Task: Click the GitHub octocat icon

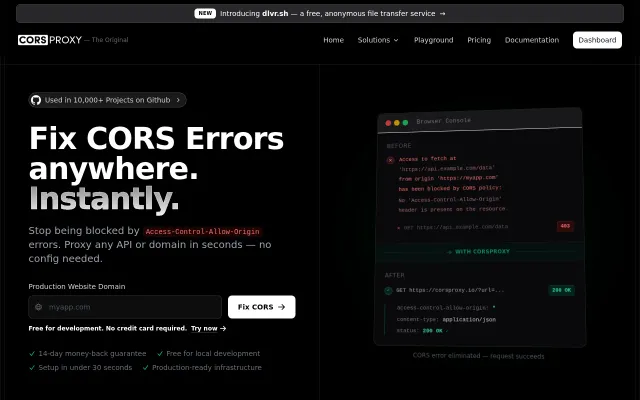Action: [36, 100]
